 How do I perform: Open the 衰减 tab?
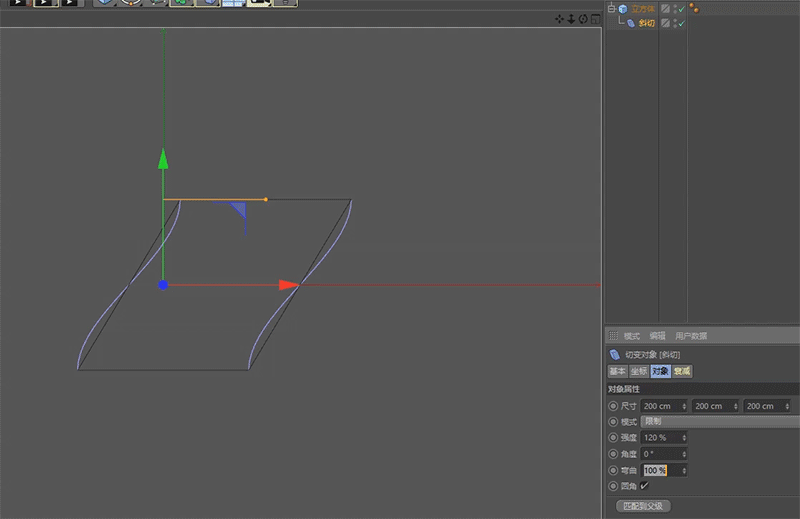[x=682, y=371]
